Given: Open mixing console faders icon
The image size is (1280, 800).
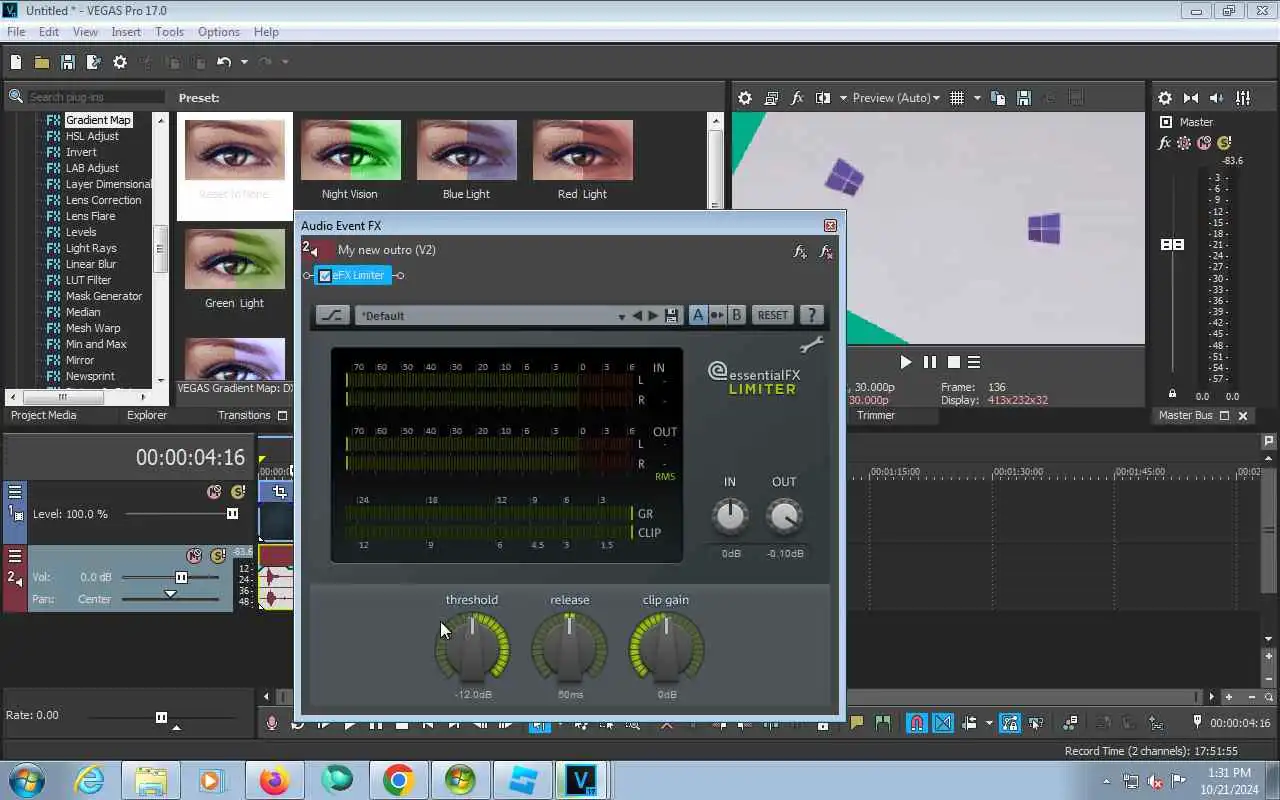Looking at the screenshot, I should coord(1243,98).
